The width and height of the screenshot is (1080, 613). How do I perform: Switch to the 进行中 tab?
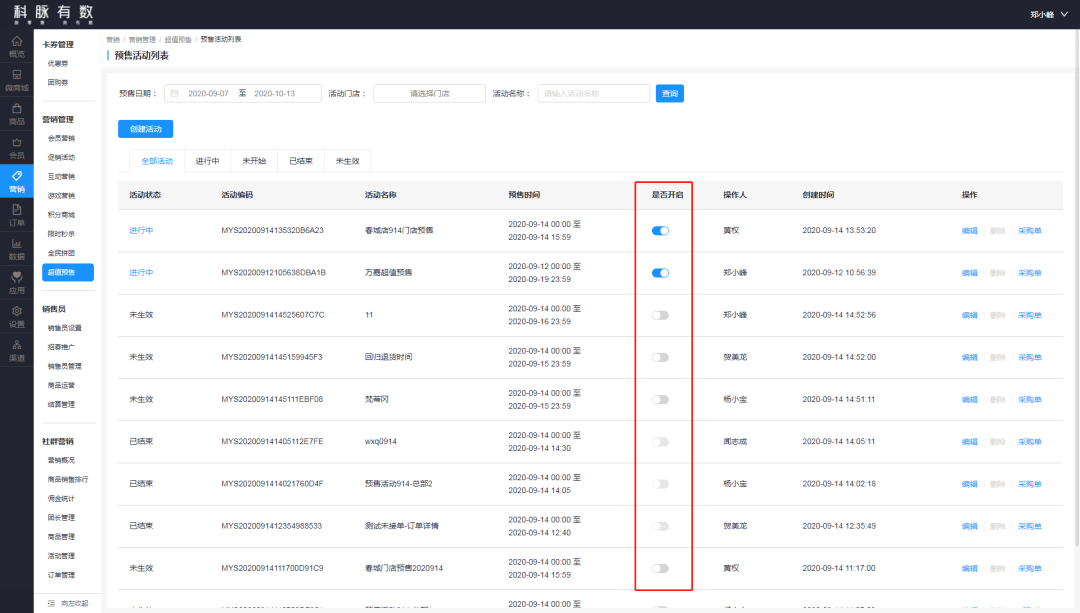(x=207, y=160)
